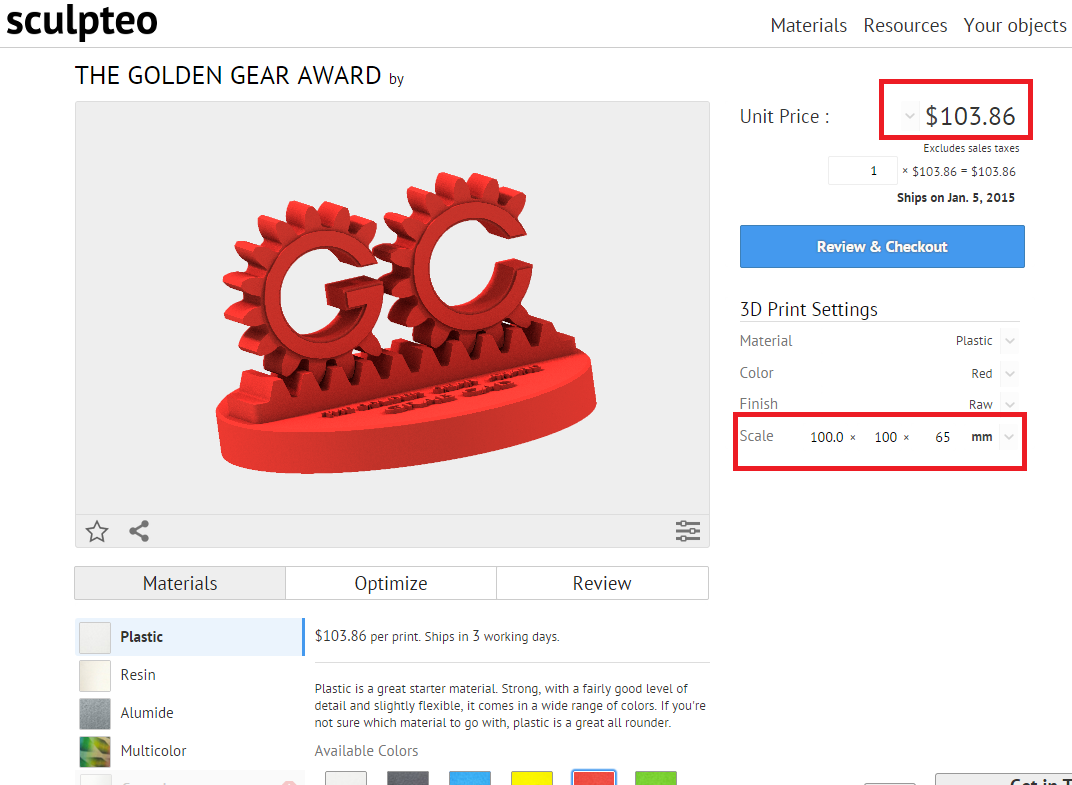Switch to the Review tab

[602, 583]
